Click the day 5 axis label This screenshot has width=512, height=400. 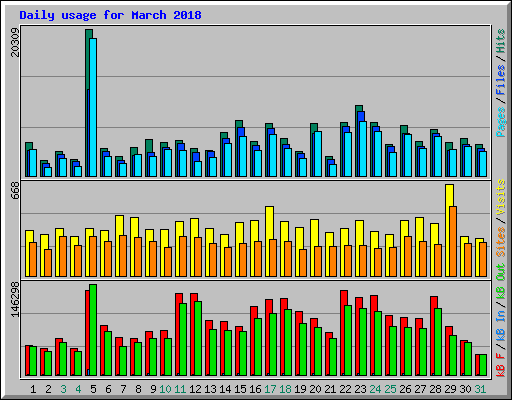[93, 389]
